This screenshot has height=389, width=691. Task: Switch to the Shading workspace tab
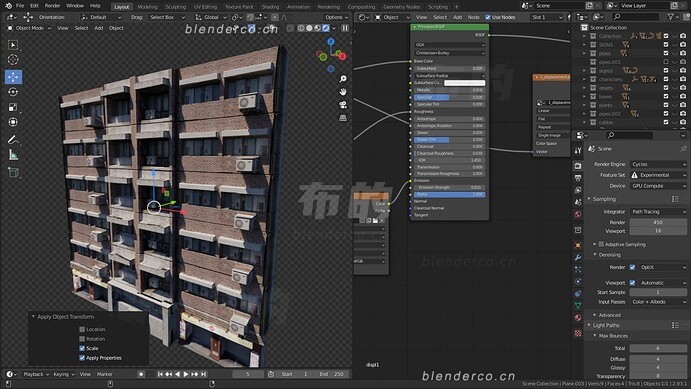(x=270, y=7)
